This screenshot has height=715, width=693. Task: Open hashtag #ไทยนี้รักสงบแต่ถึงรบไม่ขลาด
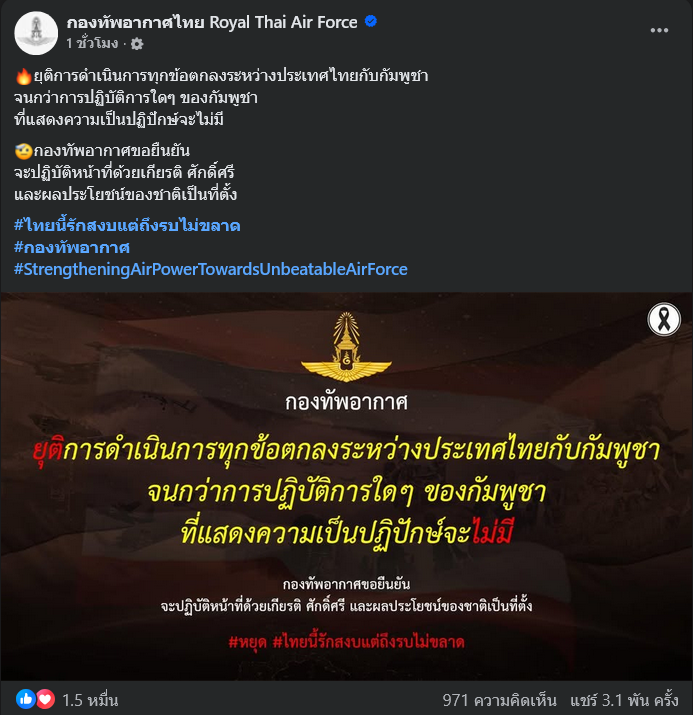click(127, 225)
